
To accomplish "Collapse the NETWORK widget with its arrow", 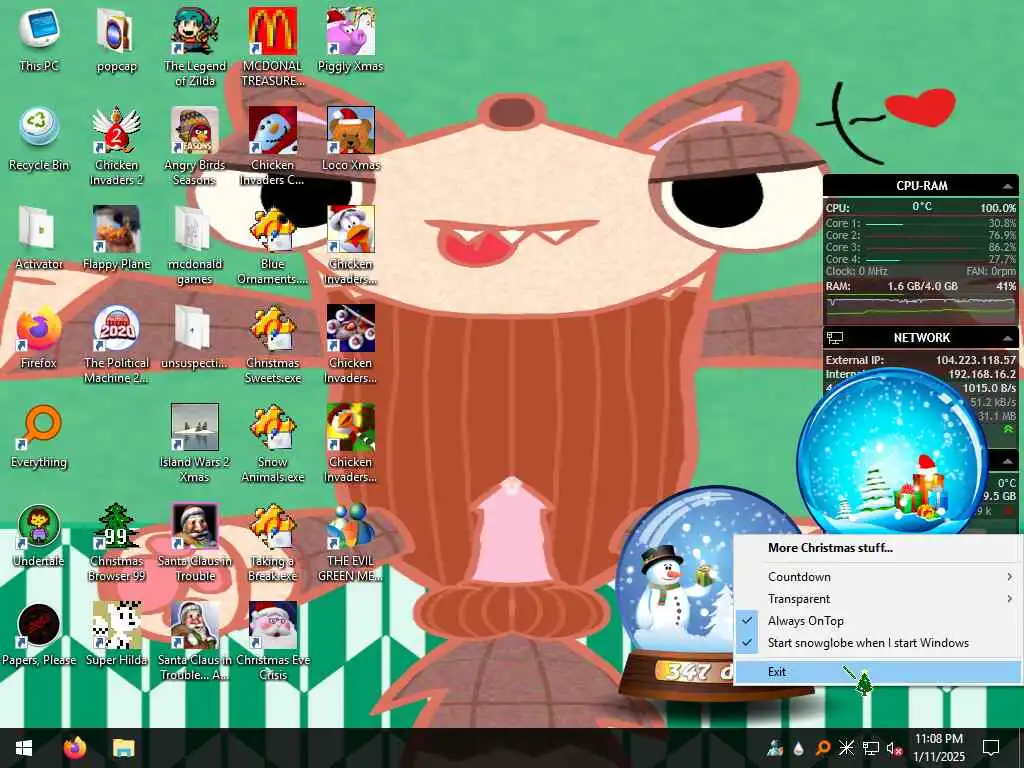I will [x=1008, y=338].
